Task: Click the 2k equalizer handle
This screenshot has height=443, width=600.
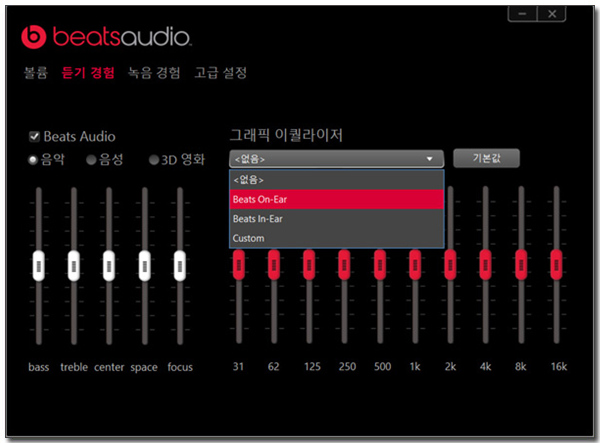Action: (x=450, y=264)
